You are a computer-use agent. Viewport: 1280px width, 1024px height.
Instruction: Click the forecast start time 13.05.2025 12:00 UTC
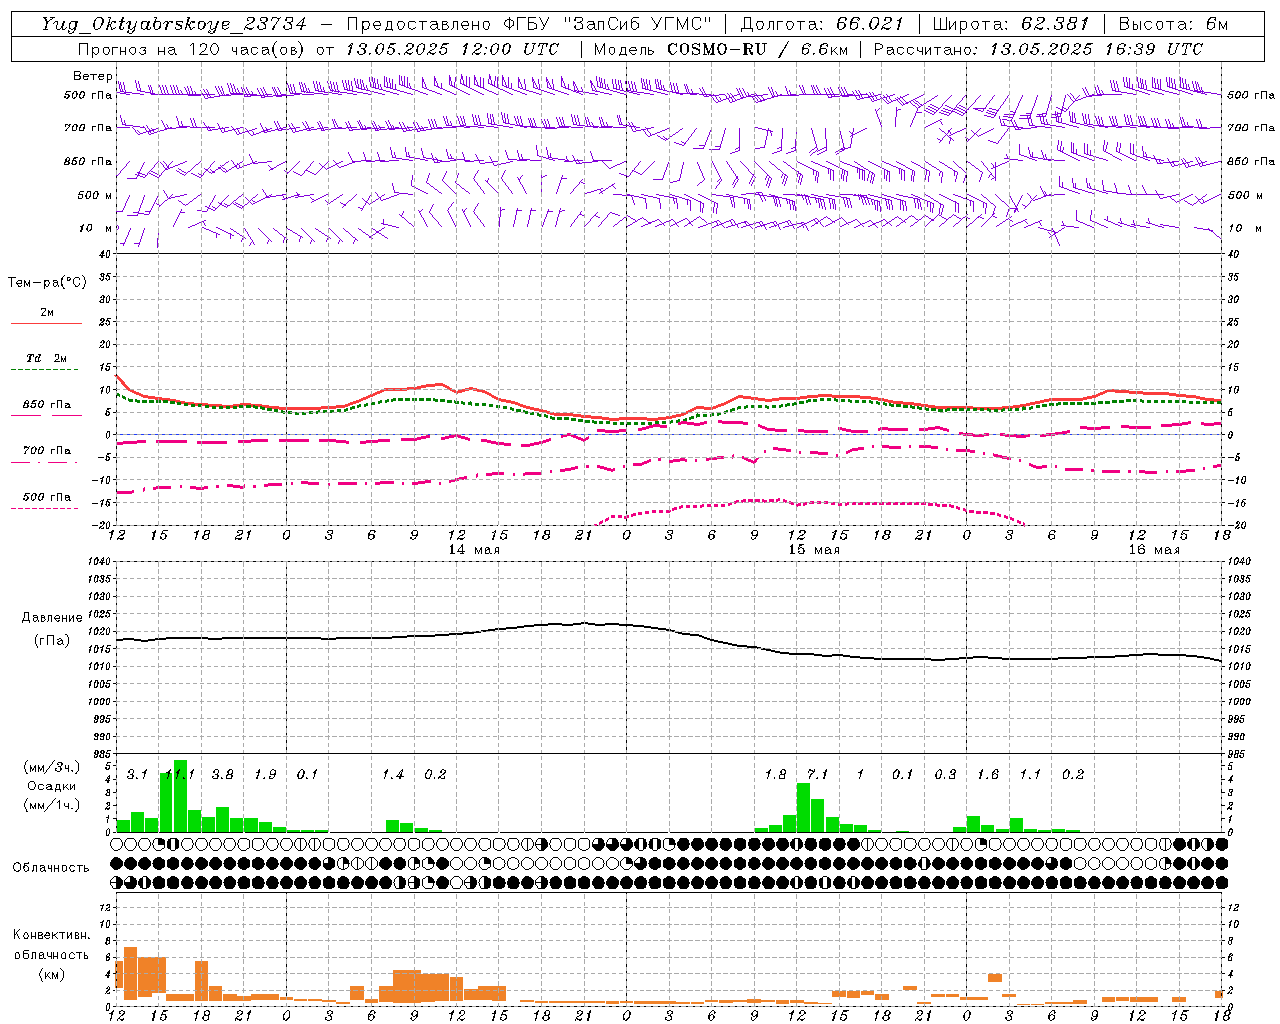452,49
